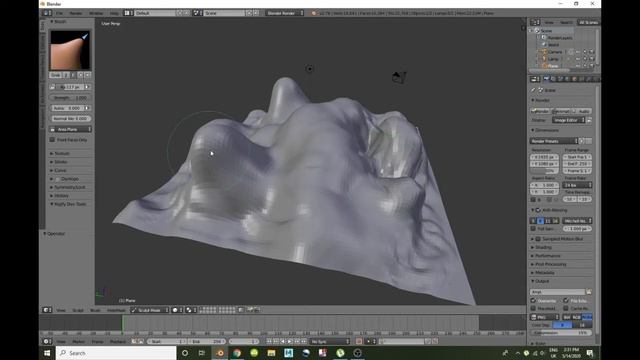Open Google Chrome from the taskbar

(237, 353)
